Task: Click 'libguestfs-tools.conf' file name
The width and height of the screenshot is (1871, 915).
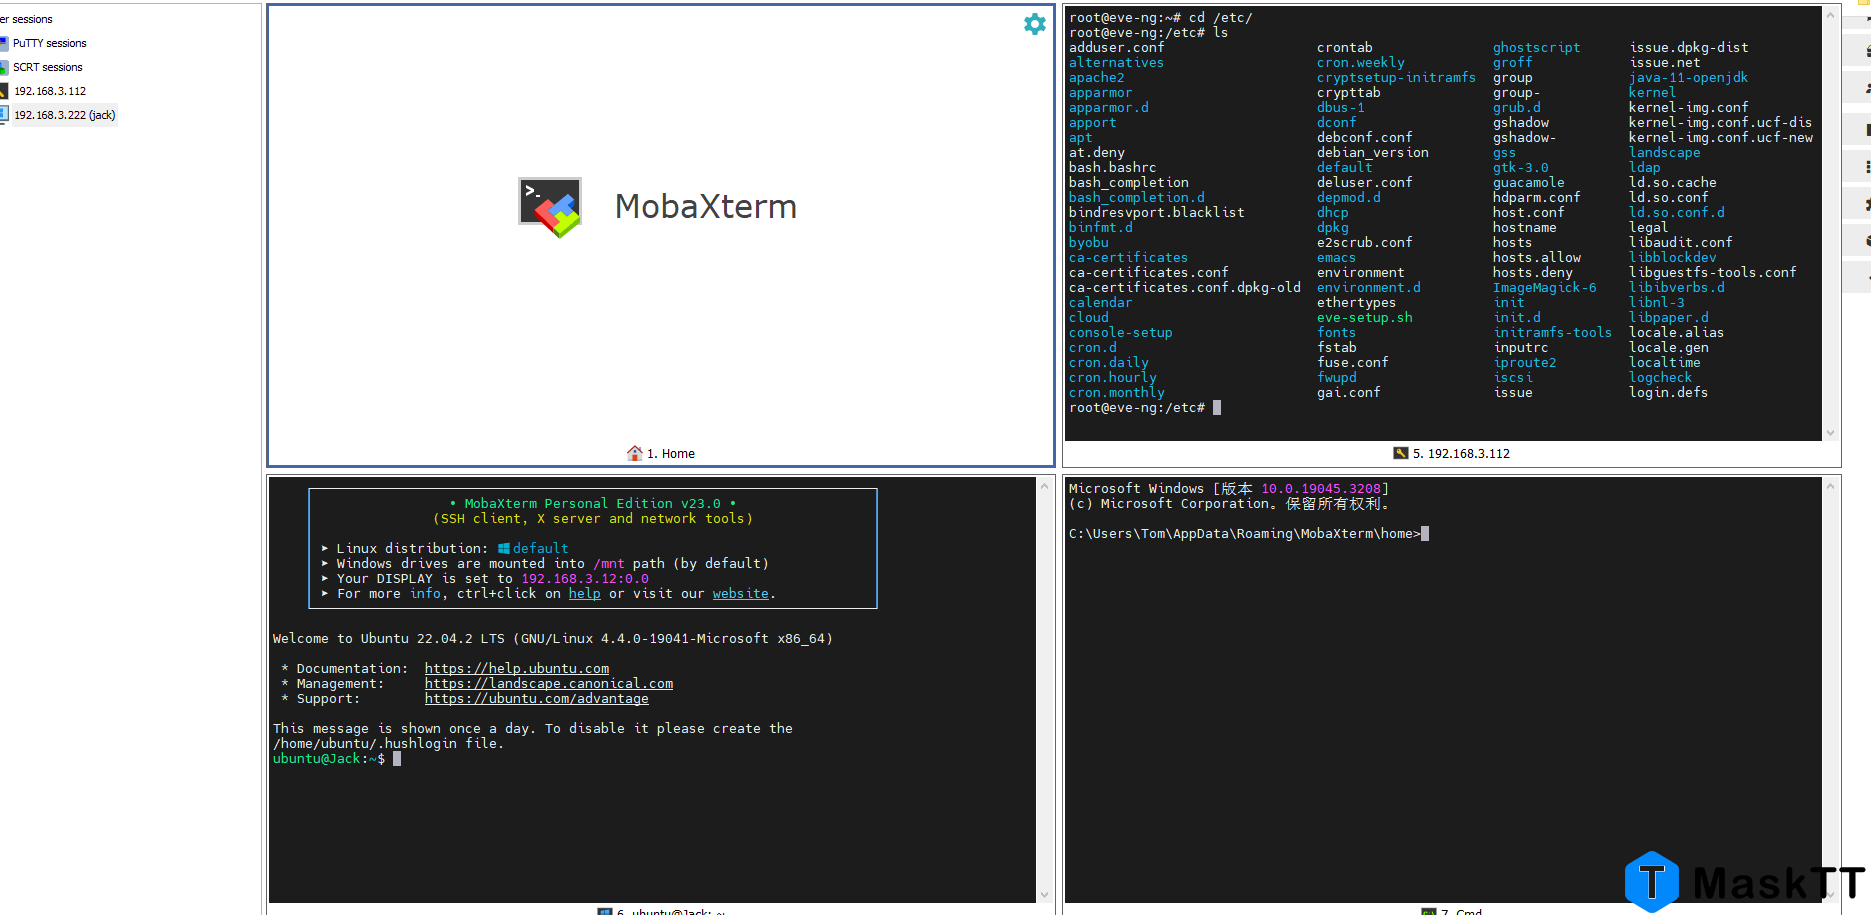Action: pyautogui.click(x=1713, y=272)
